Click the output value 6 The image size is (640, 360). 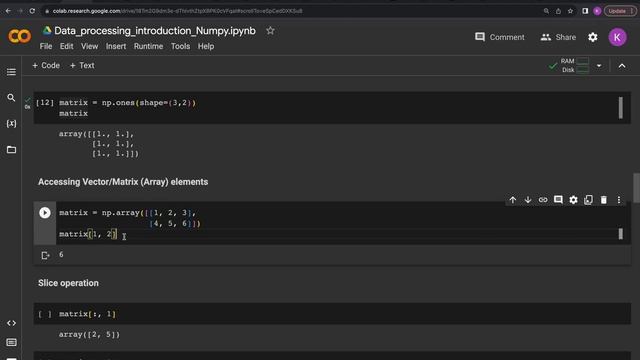61,254
